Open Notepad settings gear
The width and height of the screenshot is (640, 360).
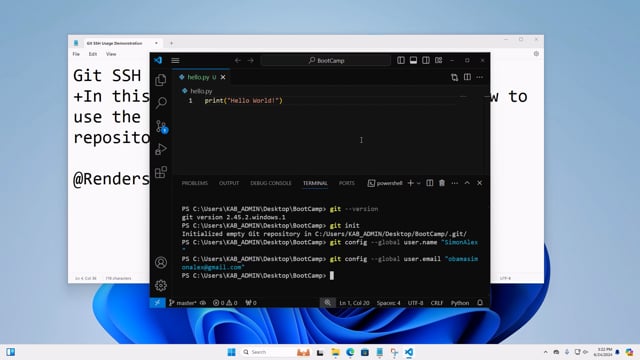536,53
